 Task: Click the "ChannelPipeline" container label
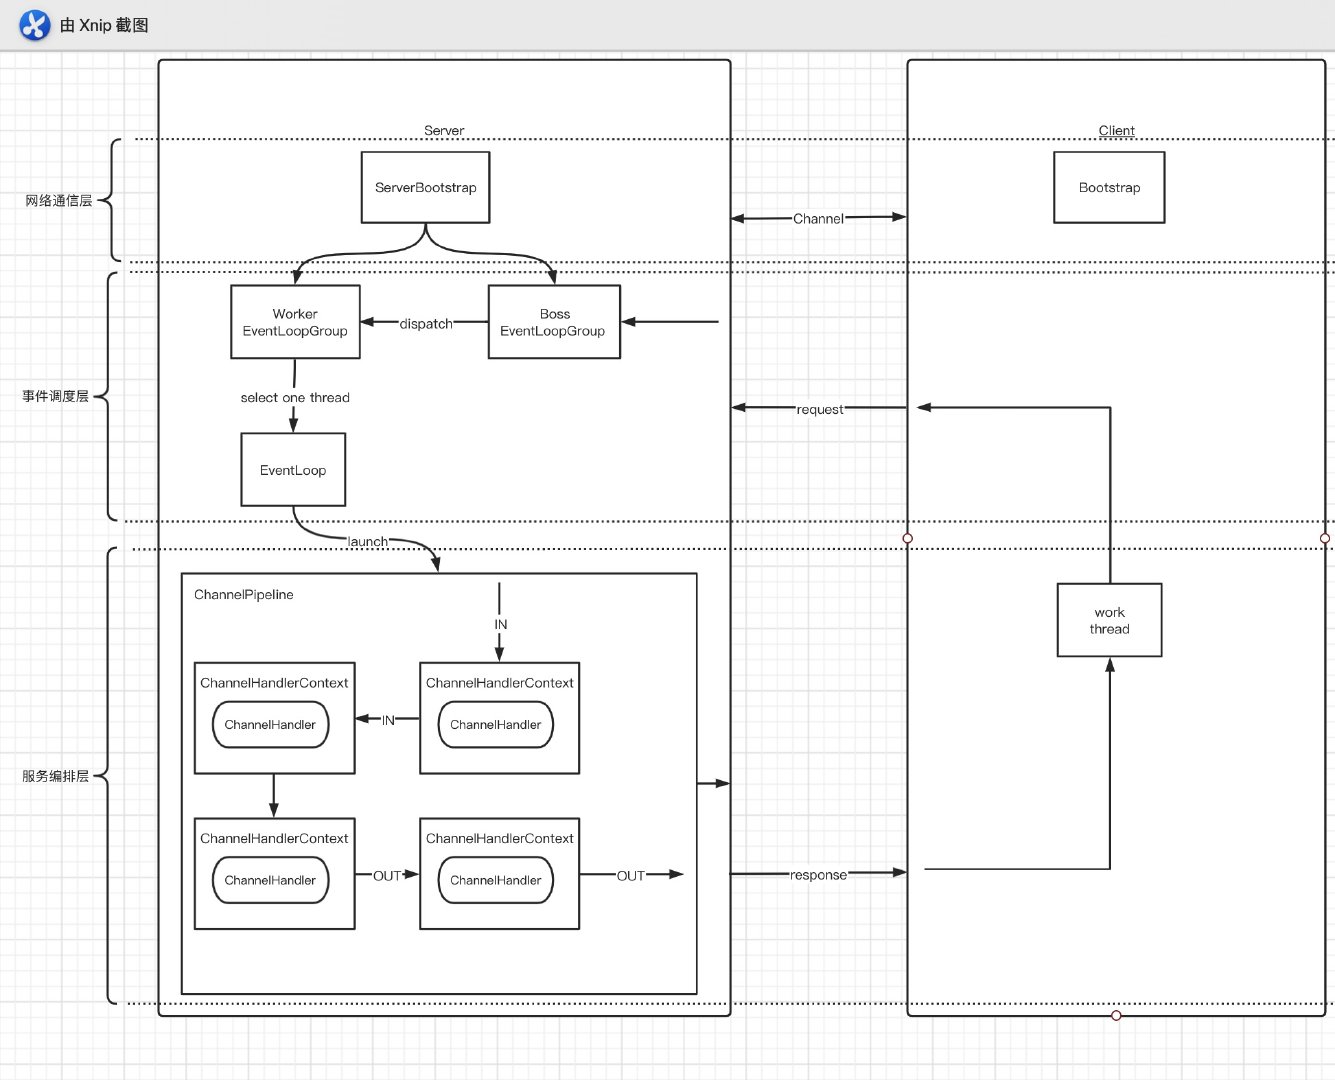(x=244, y=595)
